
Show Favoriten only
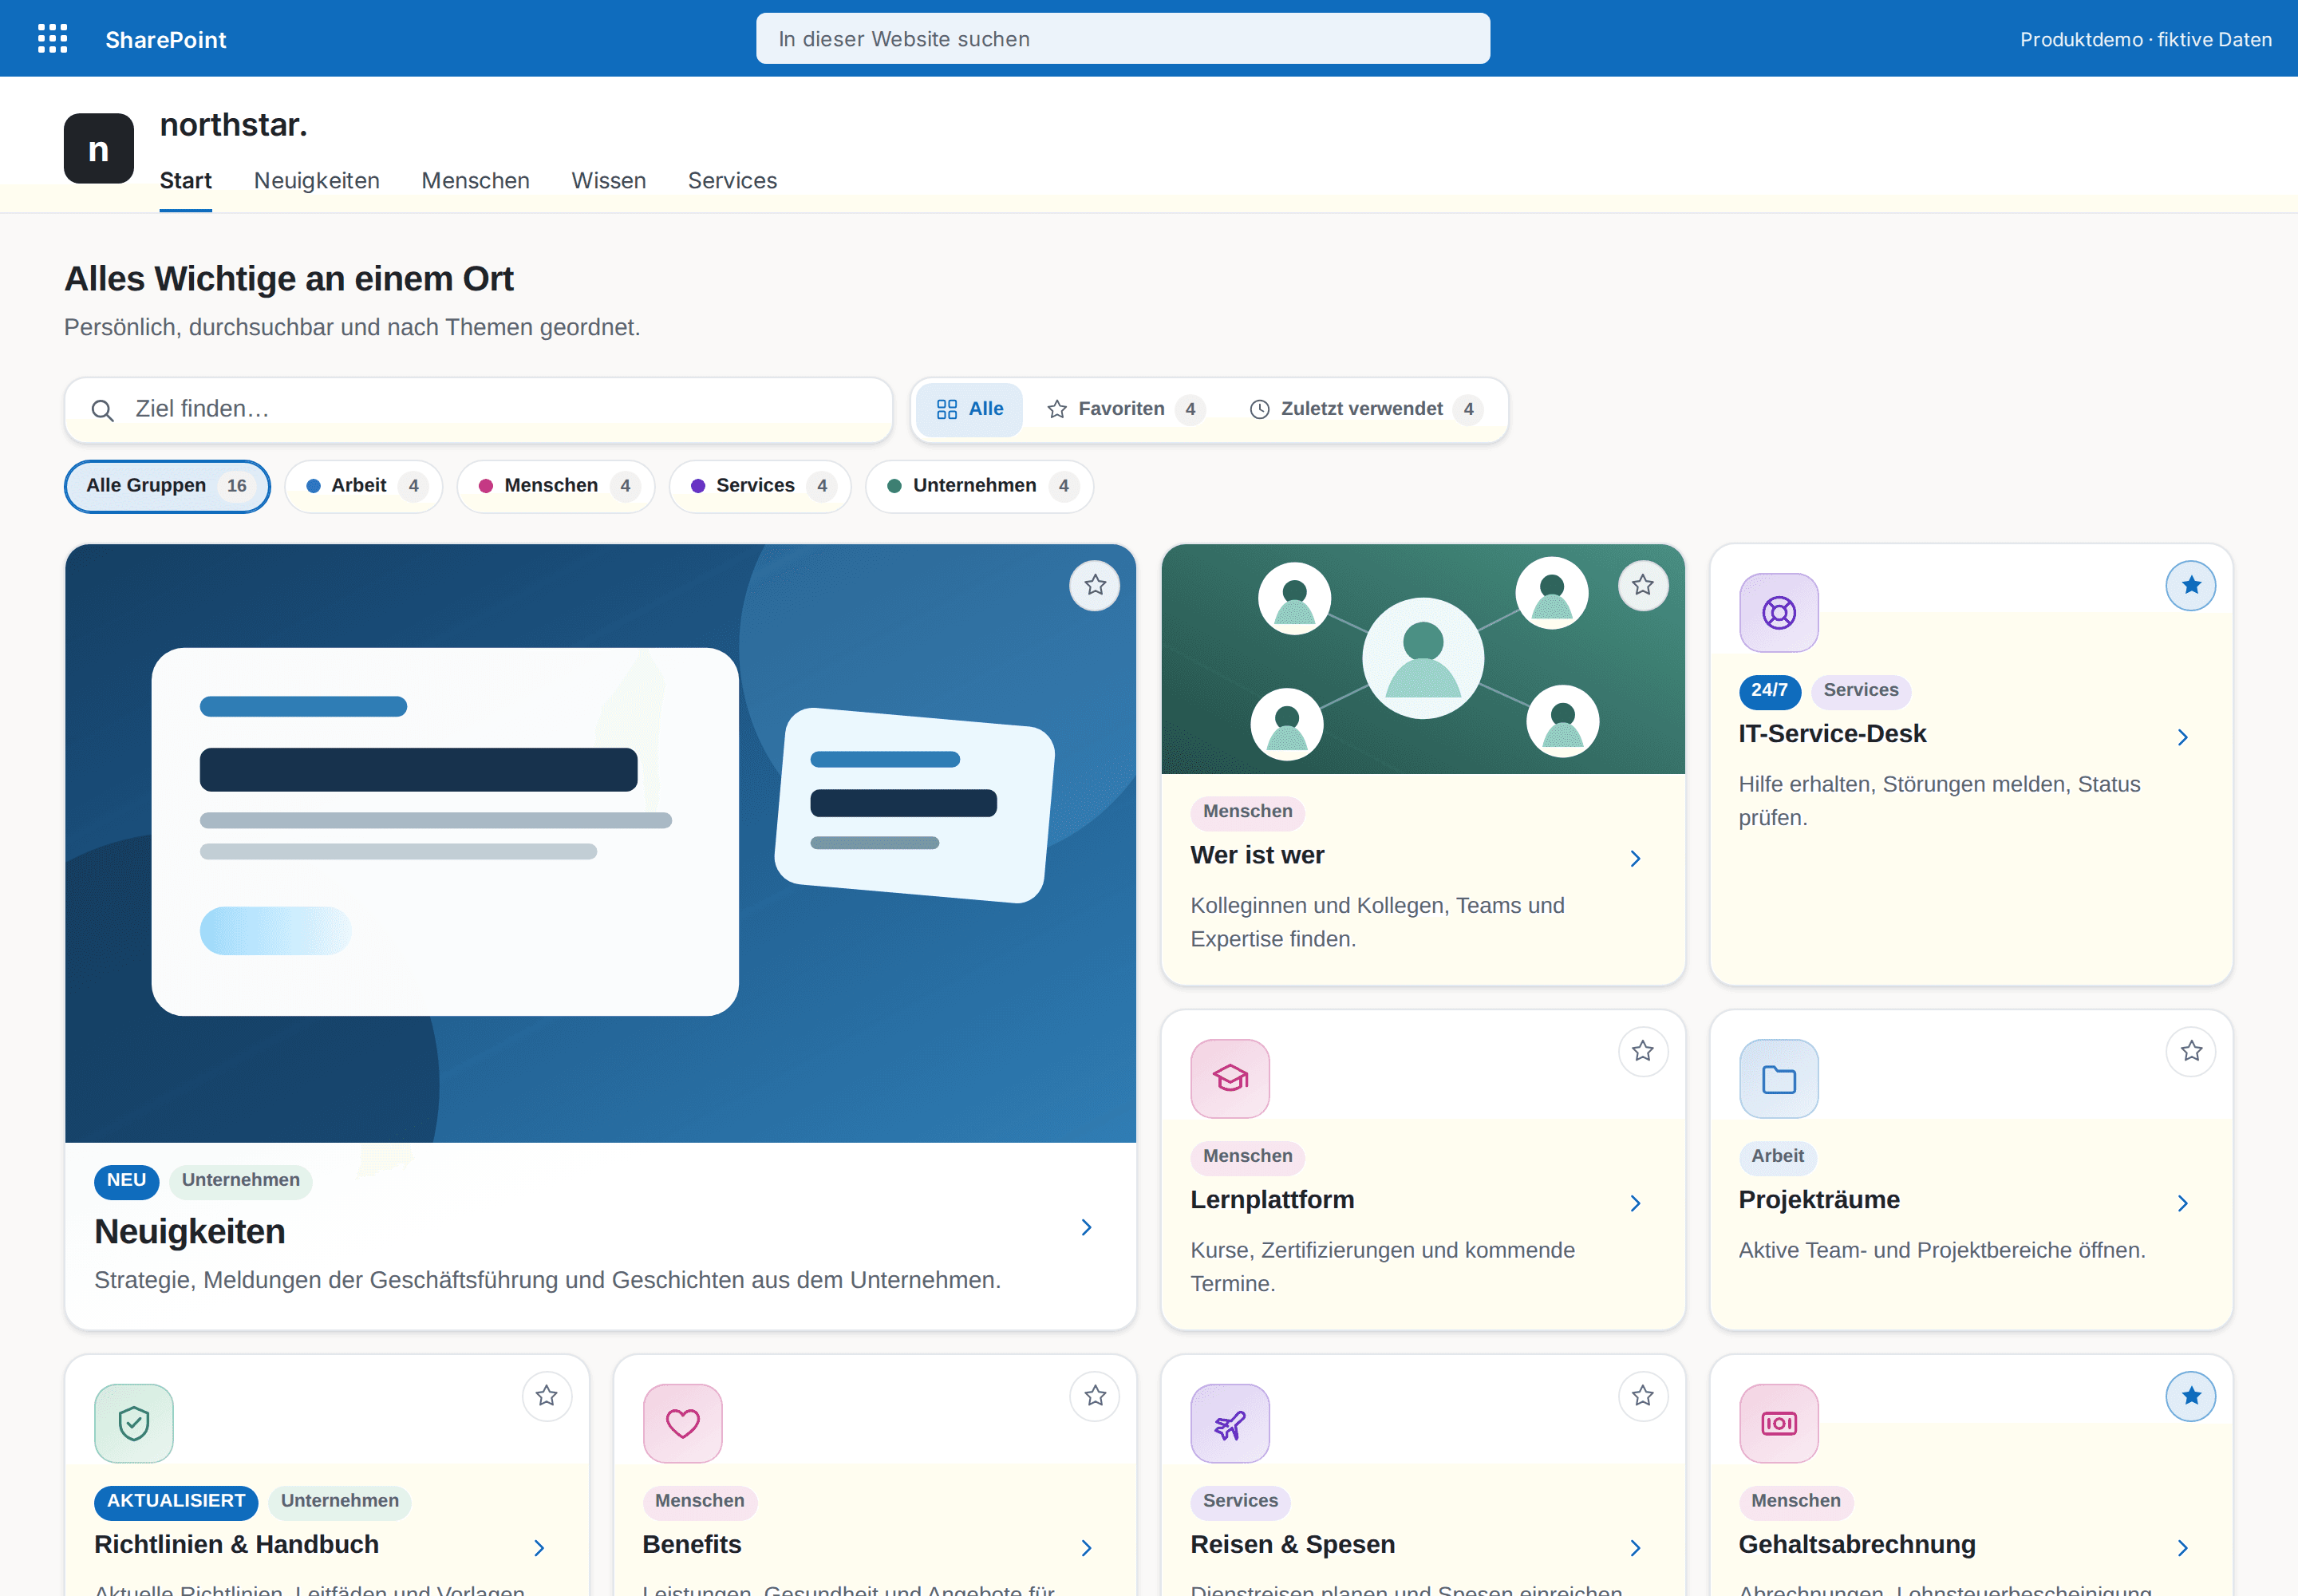click(1125, 409)
